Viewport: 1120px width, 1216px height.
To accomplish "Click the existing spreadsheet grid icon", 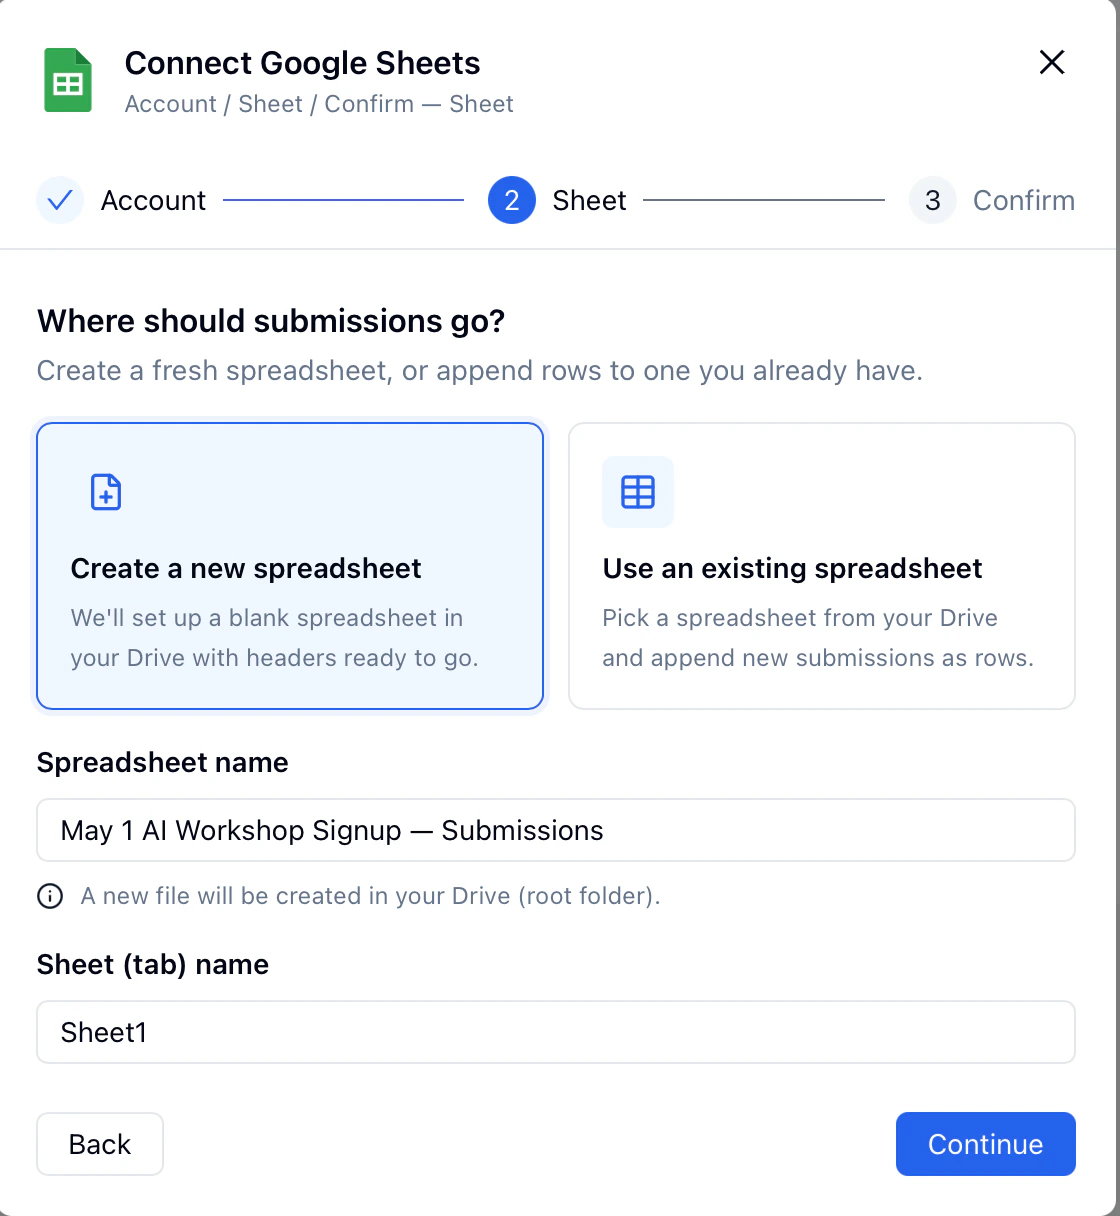I will [x=637, y=492].
